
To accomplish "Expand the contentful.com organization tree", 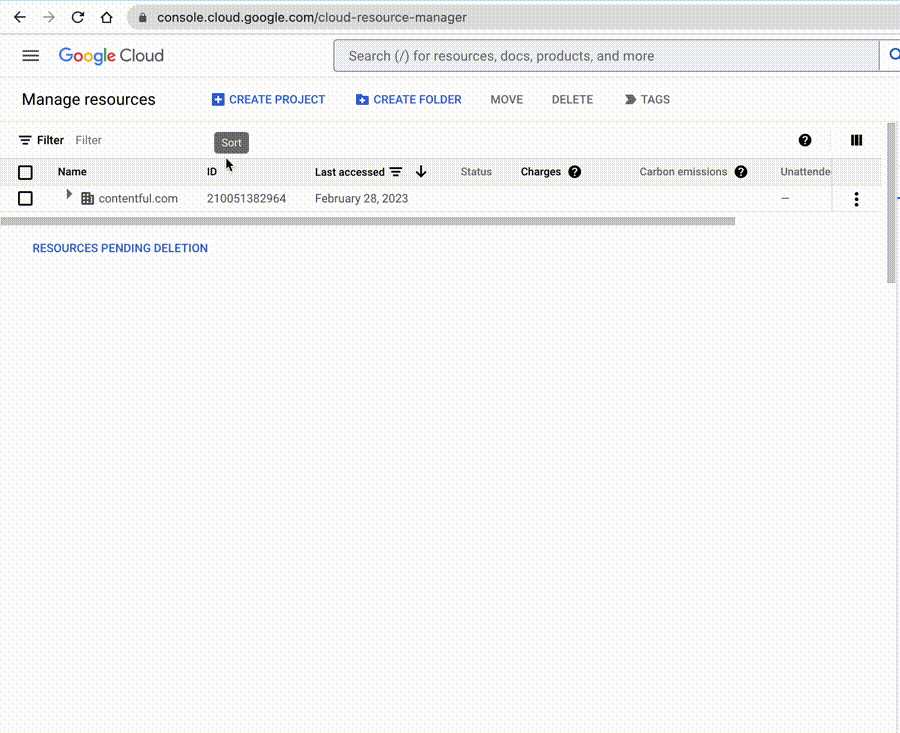I will pyautogui.click(x=69, y=195).
